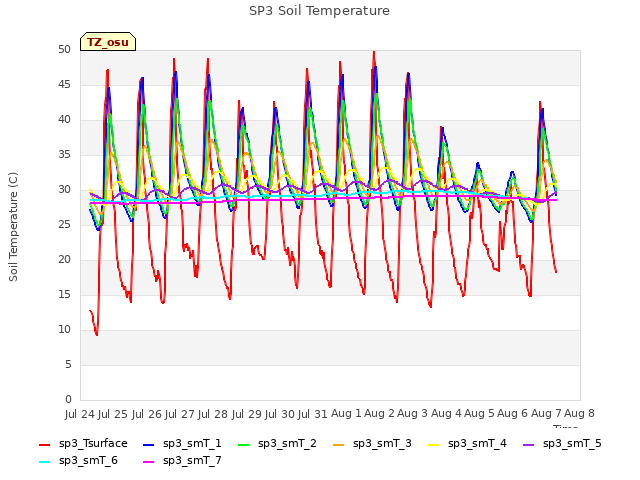Viewport: 640px width, 480px height.
Task: Click the Aug 3 x-axis tick label
Action: point(413,414)
